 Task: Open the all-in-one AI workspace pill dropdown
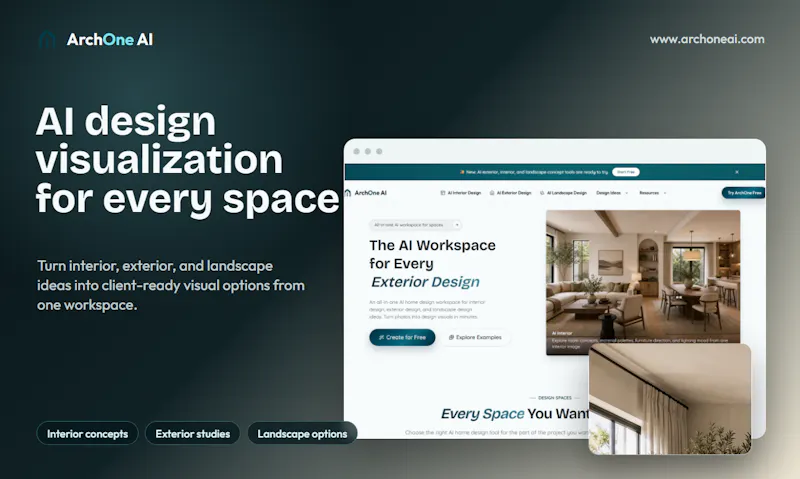(415, 225)
